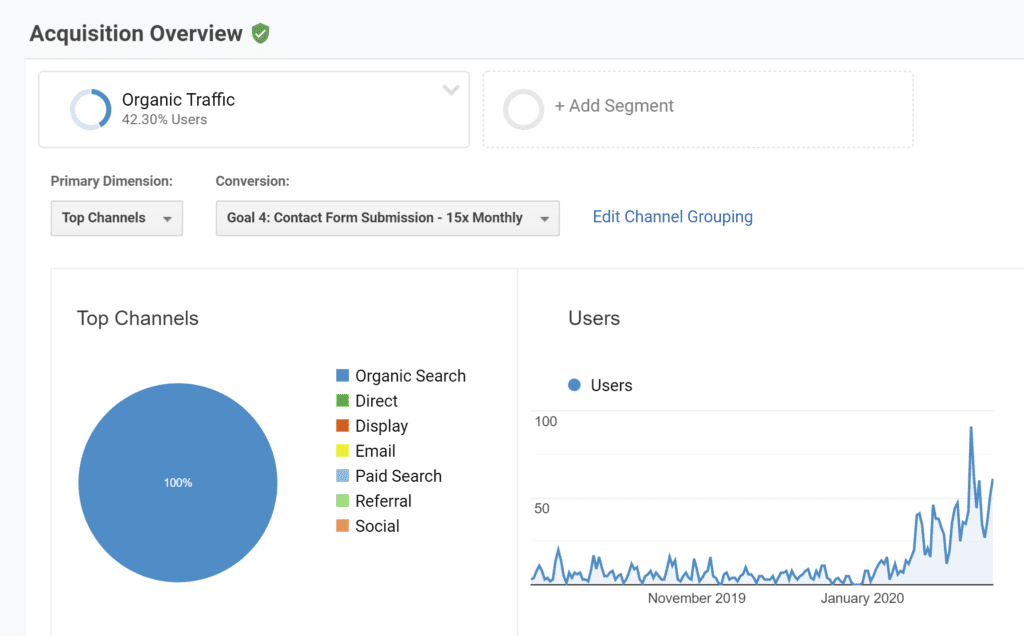Viewport: 1024px width, 636px height.
Task: Open the Goal 4 Contact Form conversion dropdown
Action: pyautogui.click(x=387, y=218)
